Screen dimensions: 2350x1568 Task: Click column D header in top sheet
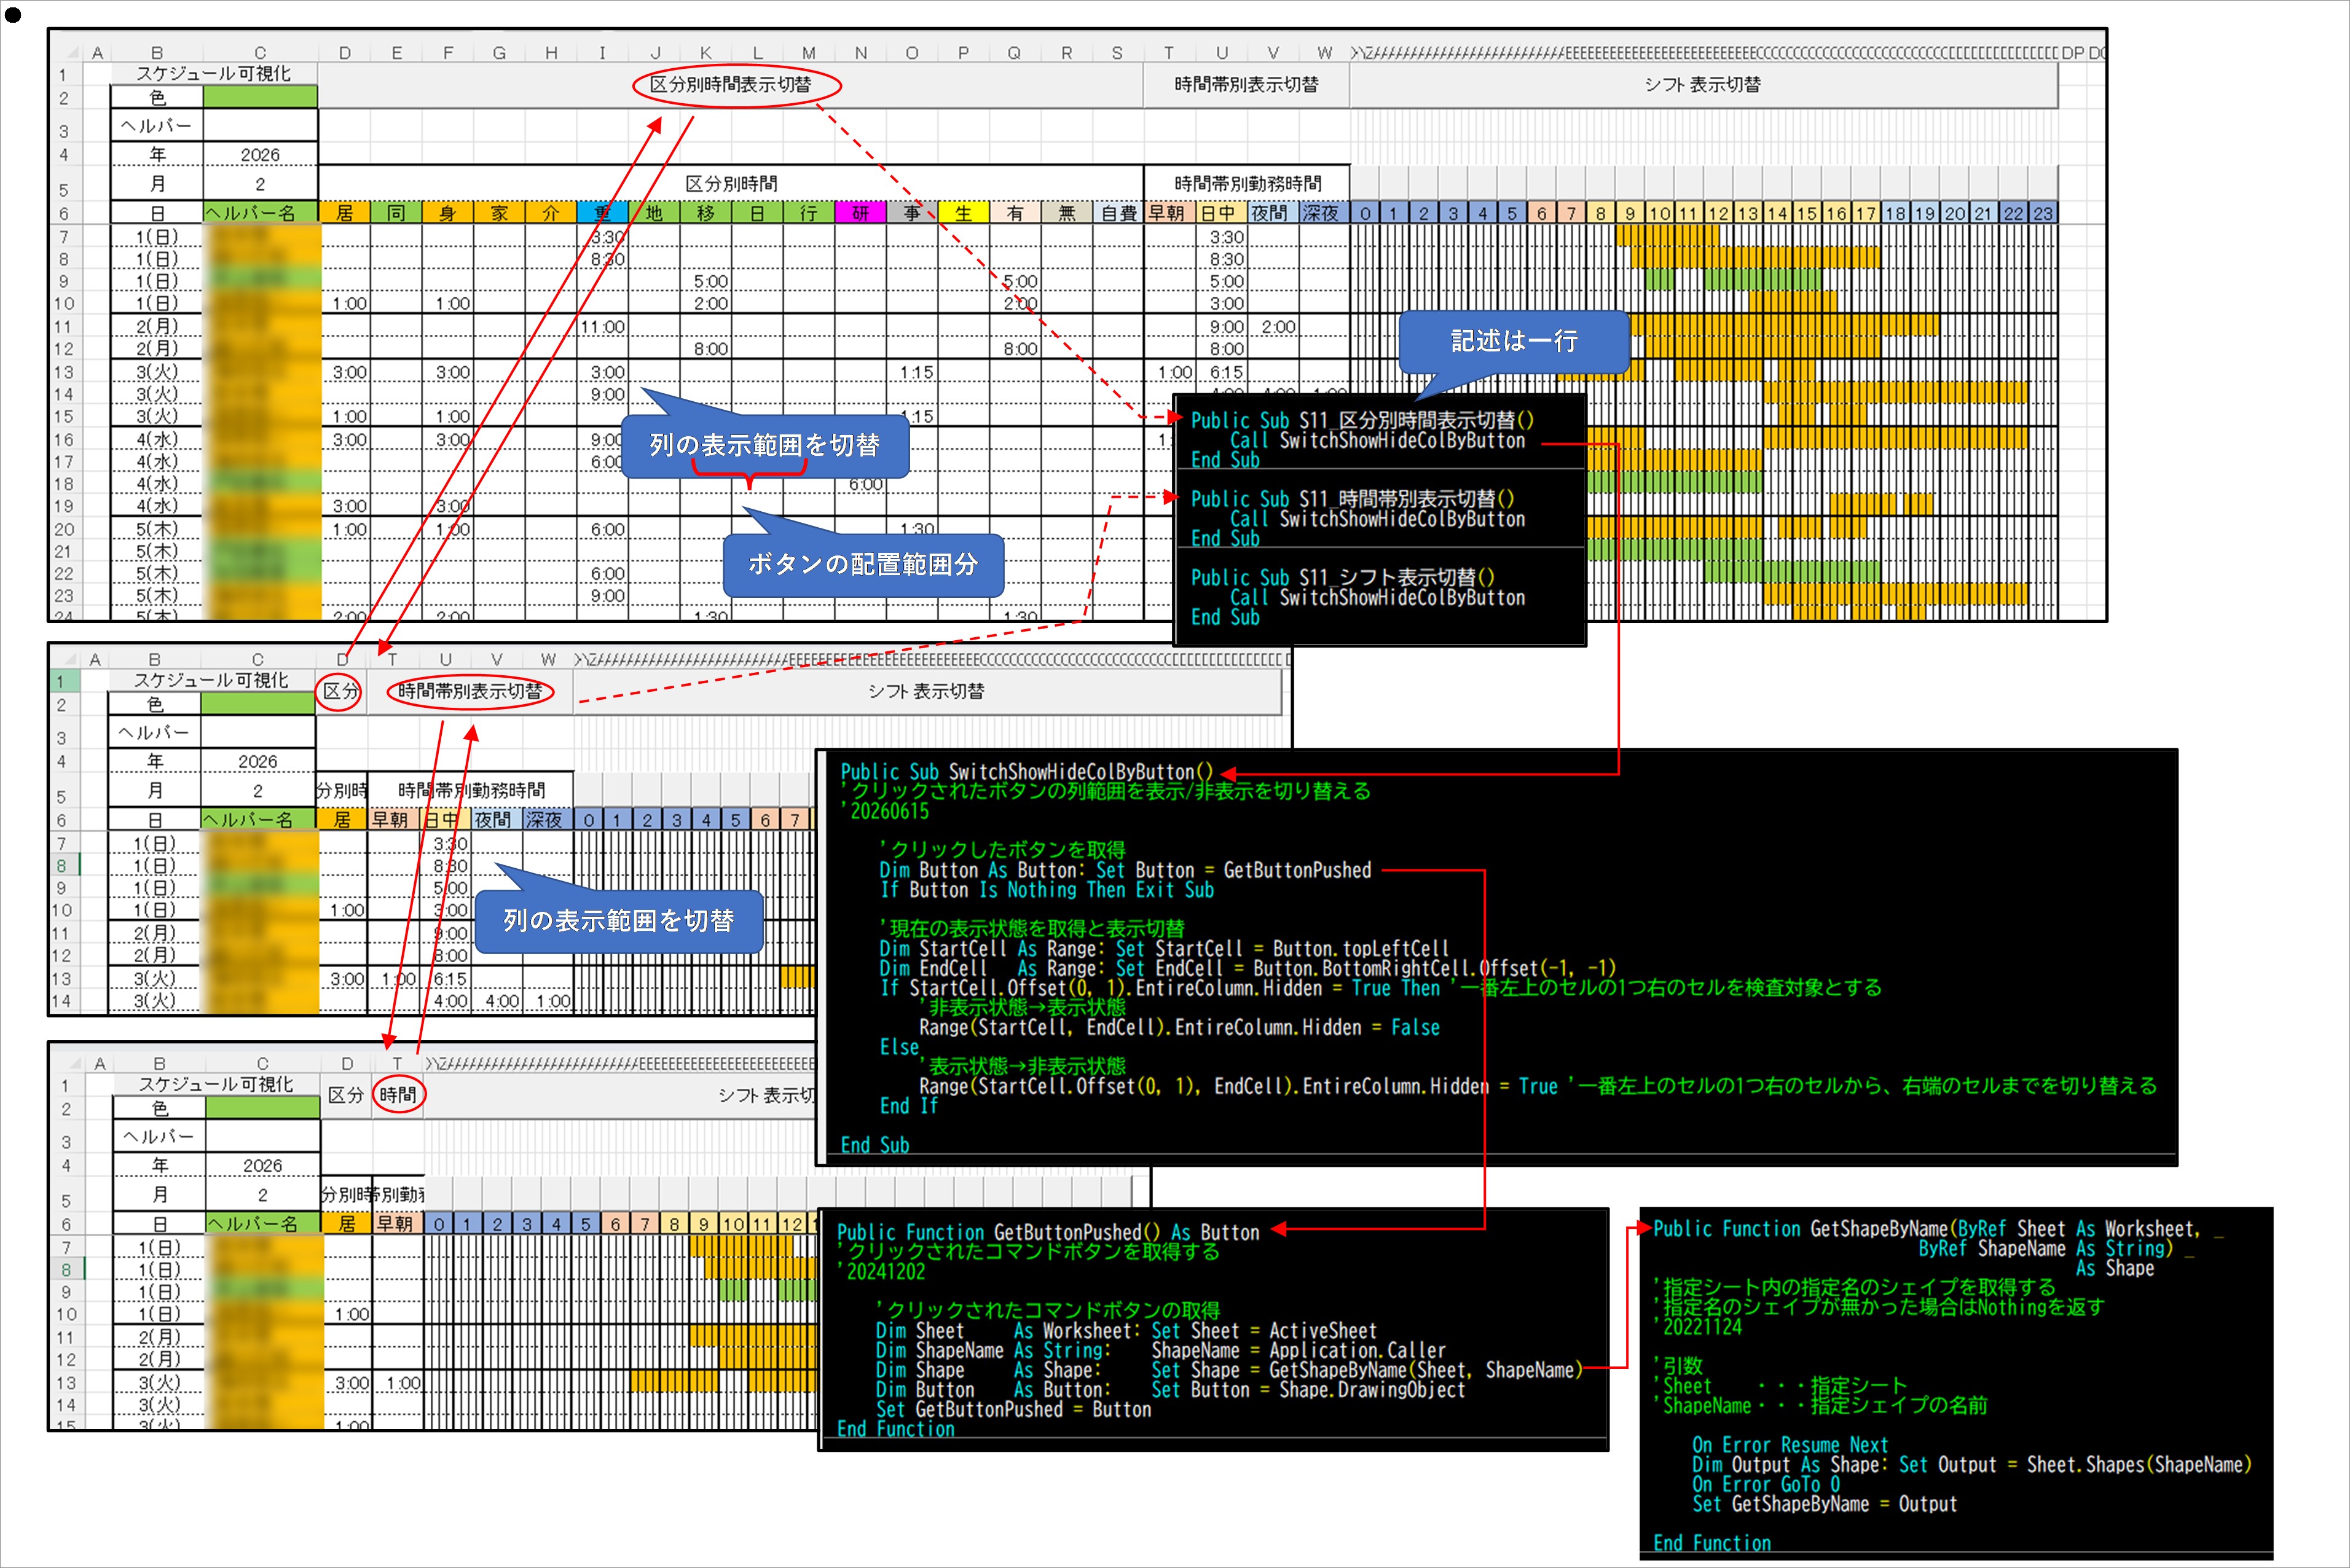[x=345, y=53]
